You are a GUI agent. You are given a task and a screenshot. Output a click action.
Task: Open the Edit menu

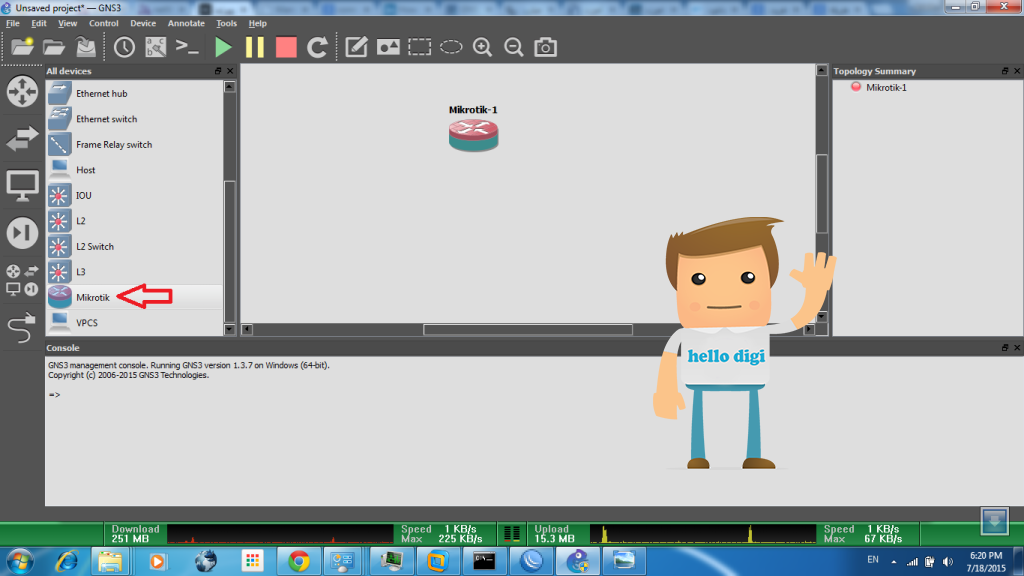(x=39, y=23)
